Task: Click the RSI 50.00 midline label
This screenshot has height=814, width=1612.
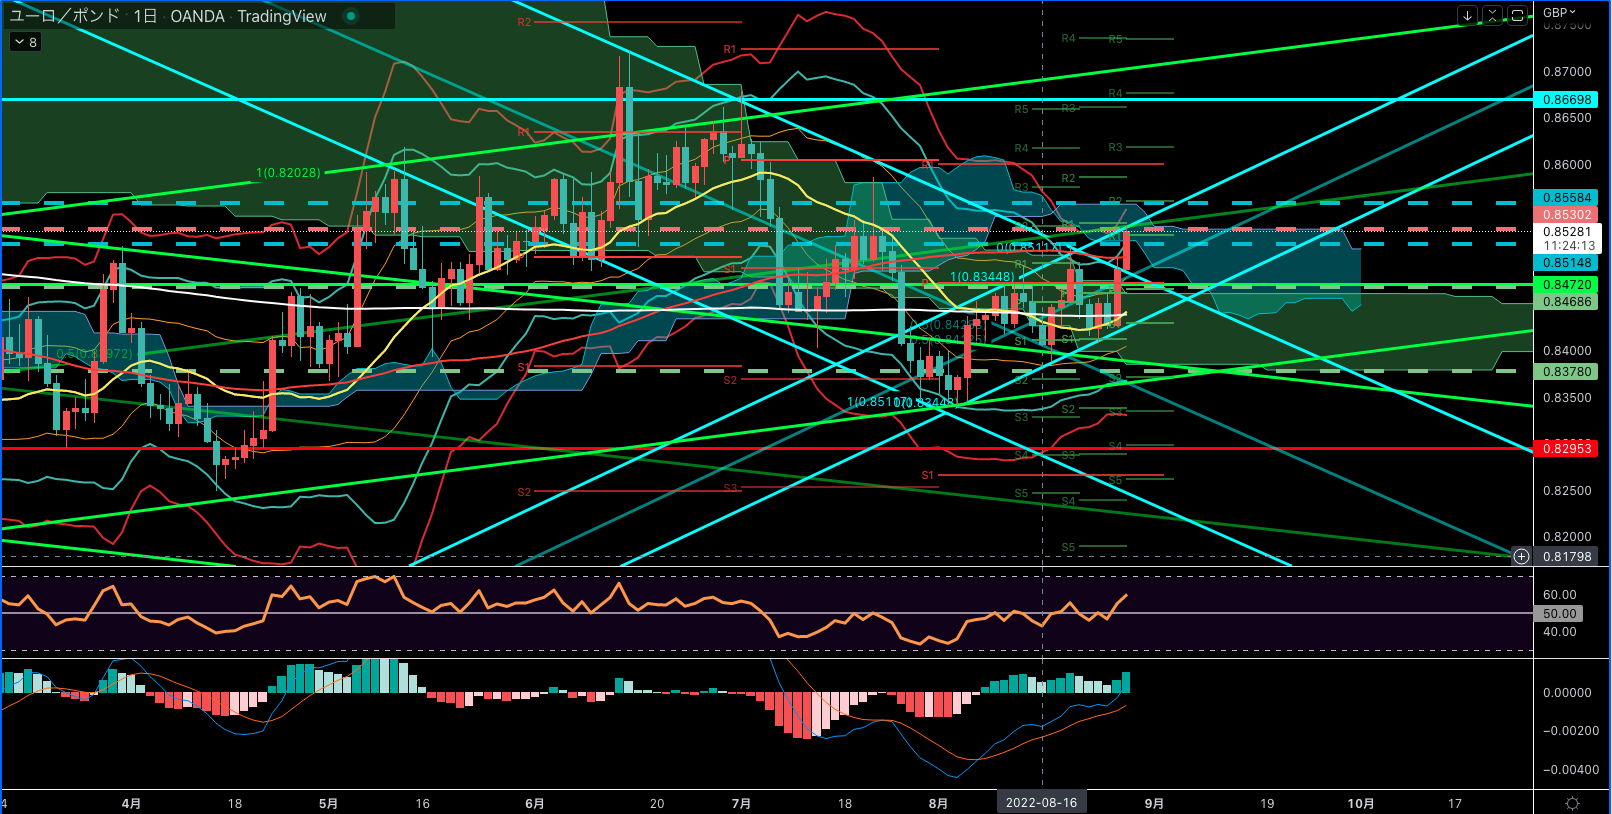Action: 1559,614
